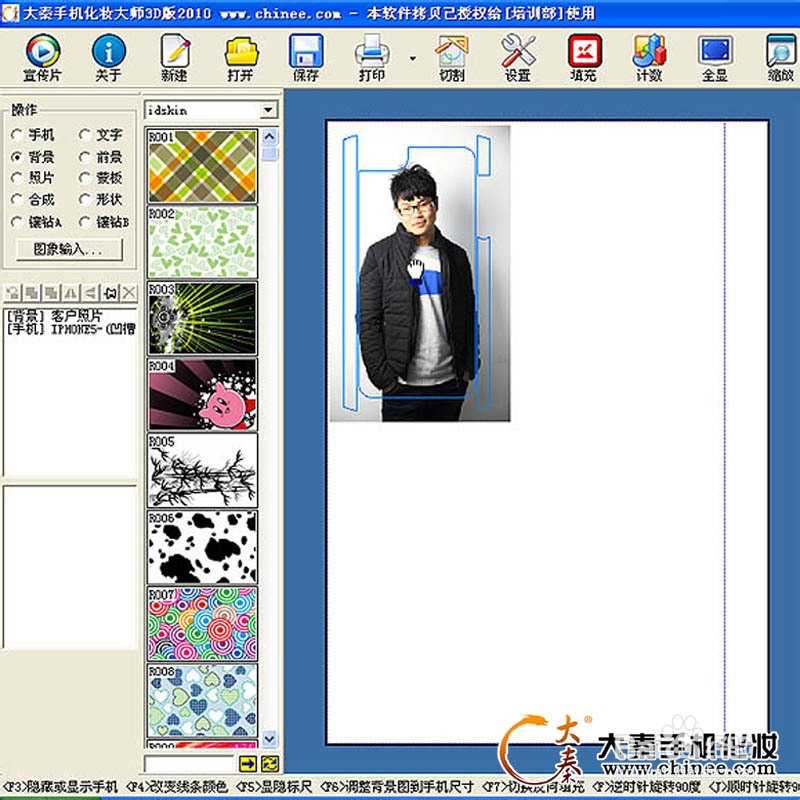Focus the search field below thumbnails
This screenshot has height=800, width=800.
point(189,764)
